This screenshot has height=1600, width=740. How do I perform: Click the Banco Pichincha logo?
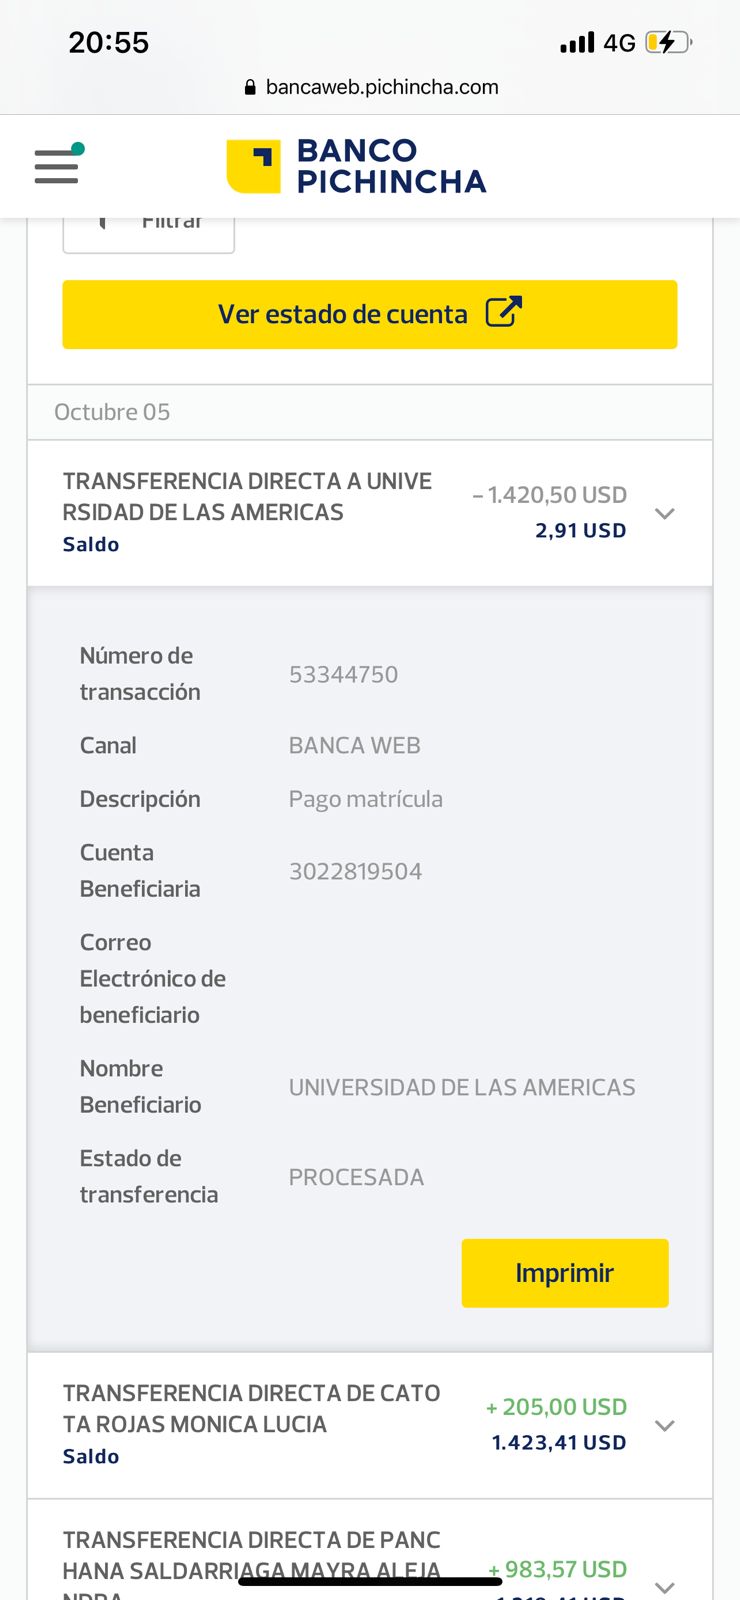356,166
